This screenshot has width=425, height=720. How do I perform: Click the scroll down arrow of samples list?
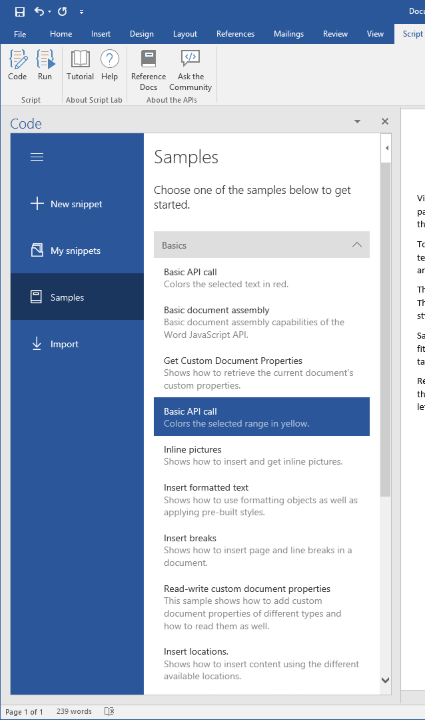(386, 680)
